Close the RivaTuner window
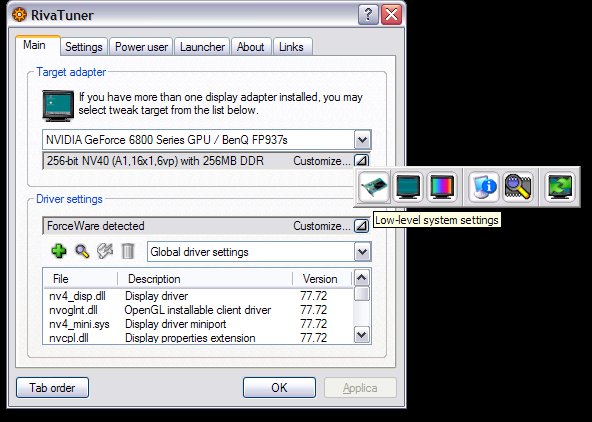 [x=392, y=15]
